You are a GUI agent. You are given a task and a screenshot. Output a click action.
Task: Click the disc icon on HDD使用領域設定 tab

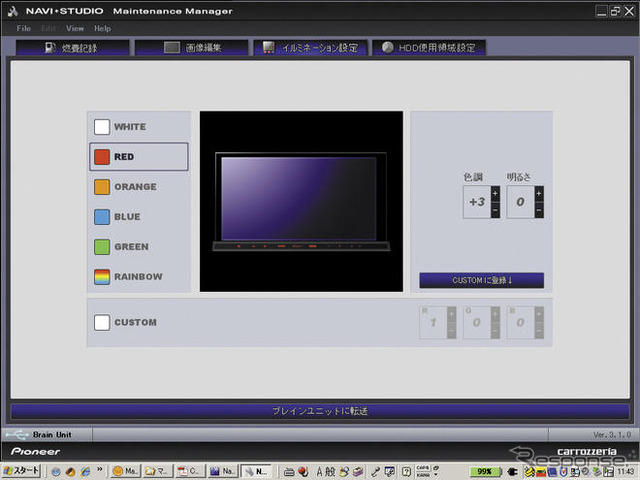coord(387,47)
